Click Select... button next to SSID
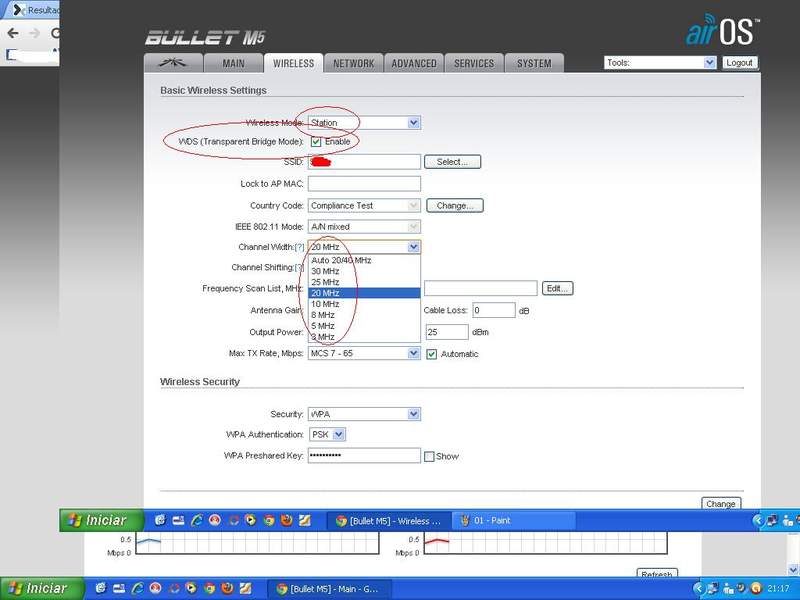Image resolution: width=800 pixels, height=600 pixels. click(x=453, y=162)
